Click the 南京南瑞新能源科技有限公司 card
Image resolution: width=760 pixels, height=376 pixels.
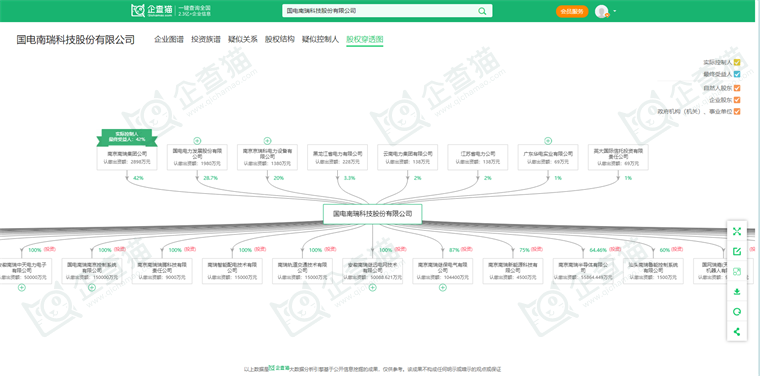click(x=513, y=271)
